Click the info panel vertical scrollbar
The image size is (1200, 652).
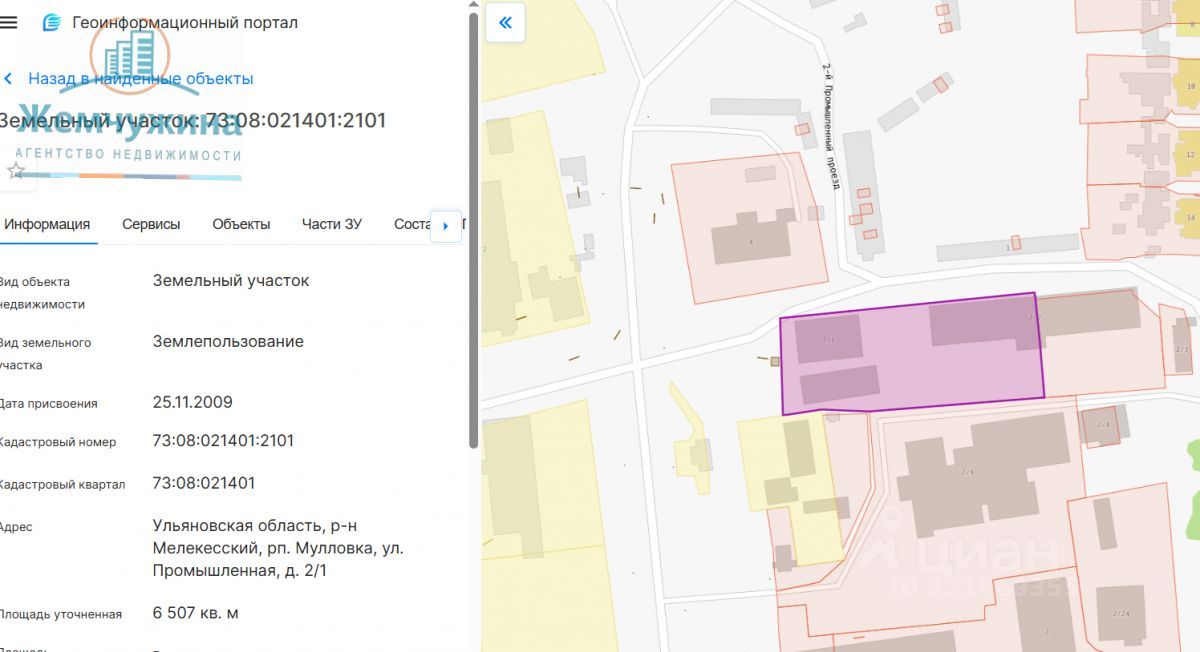473,230
